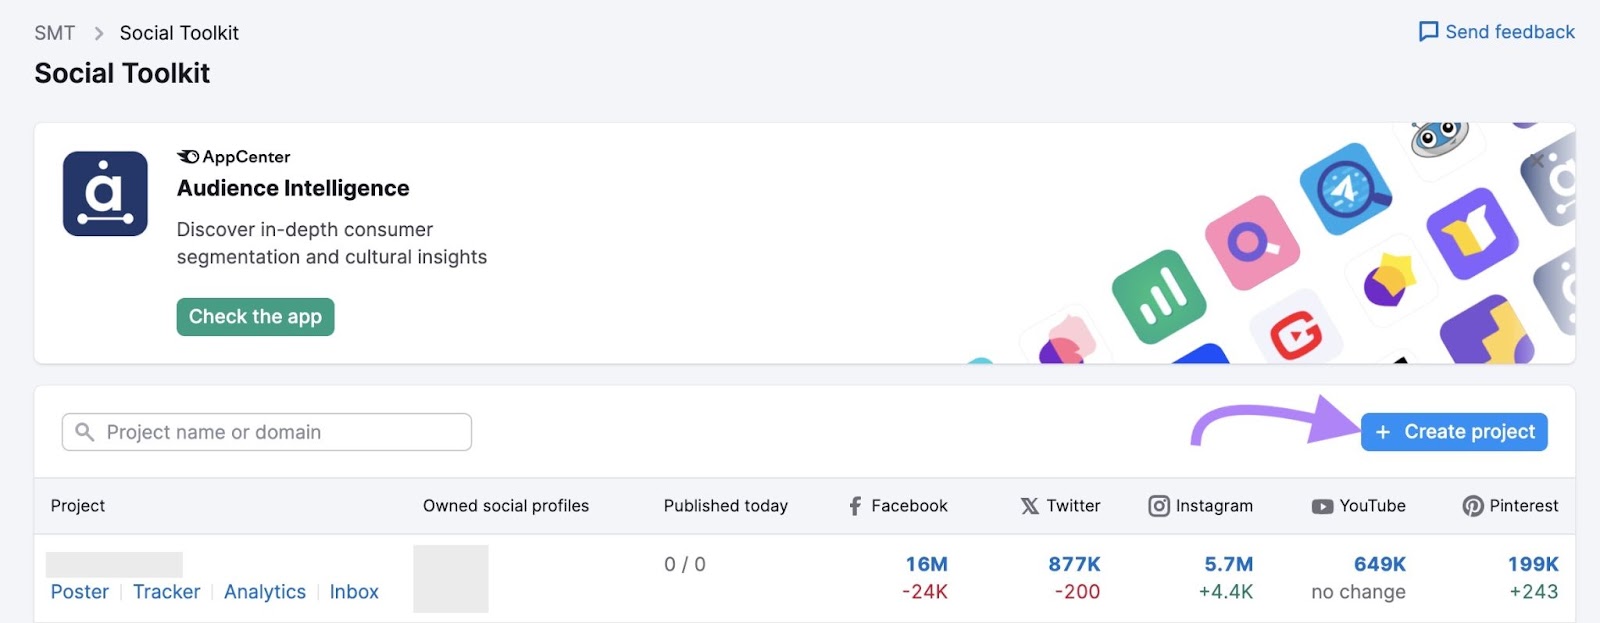The height and width of the screenshot is (623, 1600).
Task: Click the Pinterest icon column header
Action: point(1471,506)
